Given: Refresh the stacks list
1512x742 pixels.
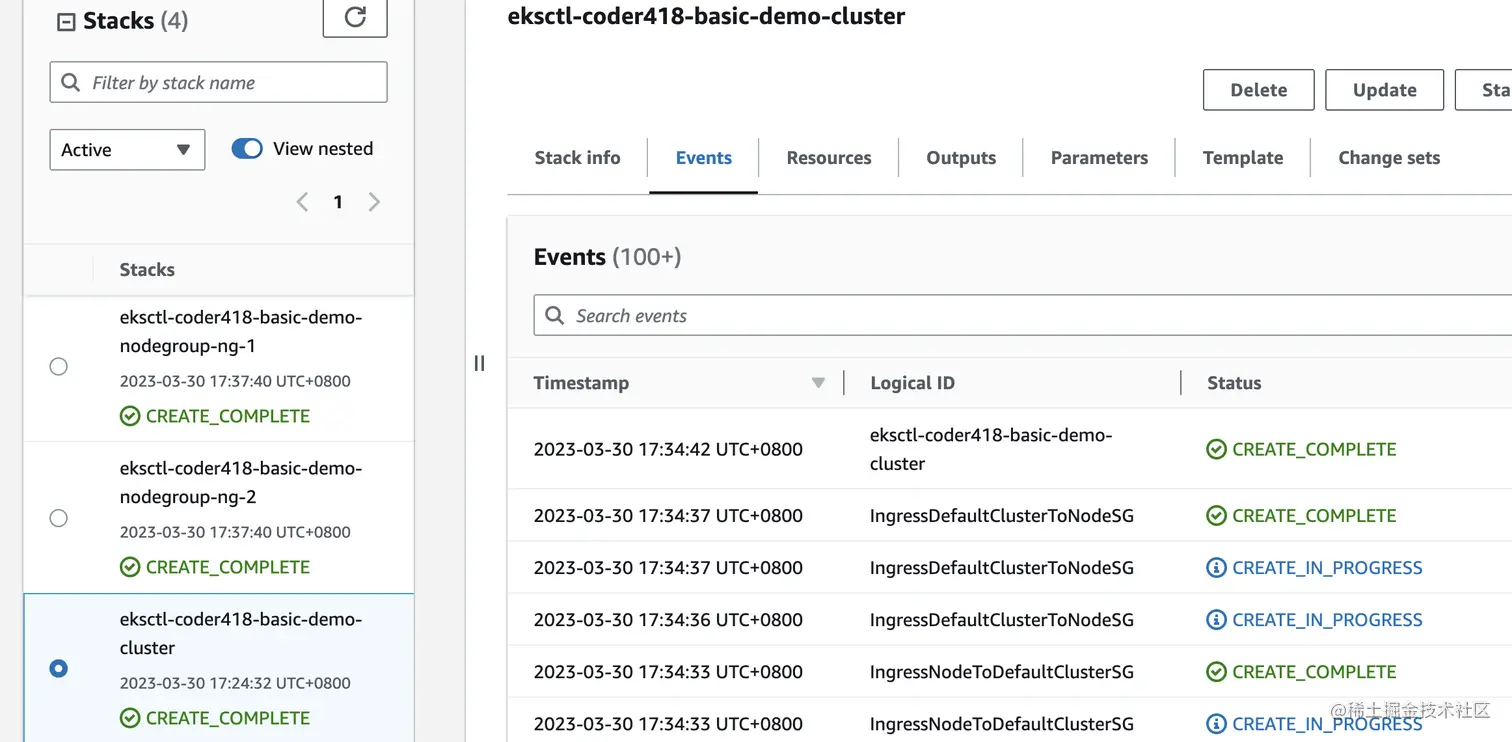Looking at the screenshot, I should [355, 17].
